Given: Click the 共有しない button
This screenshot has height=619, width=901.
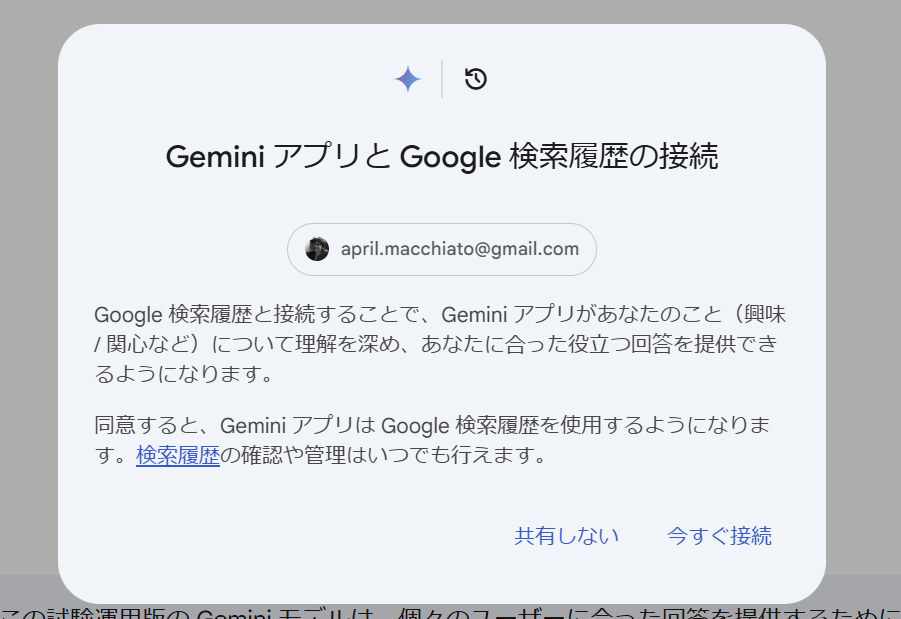Looking at the screenshot, I should 567,536.
